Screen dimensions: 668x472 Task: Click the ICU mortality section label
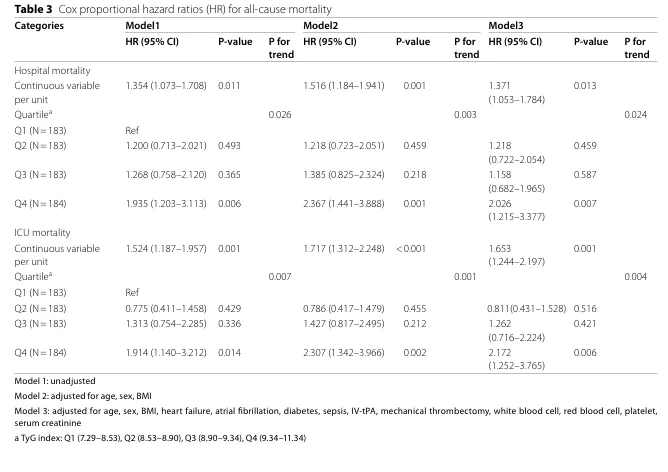tap(42, 233)
